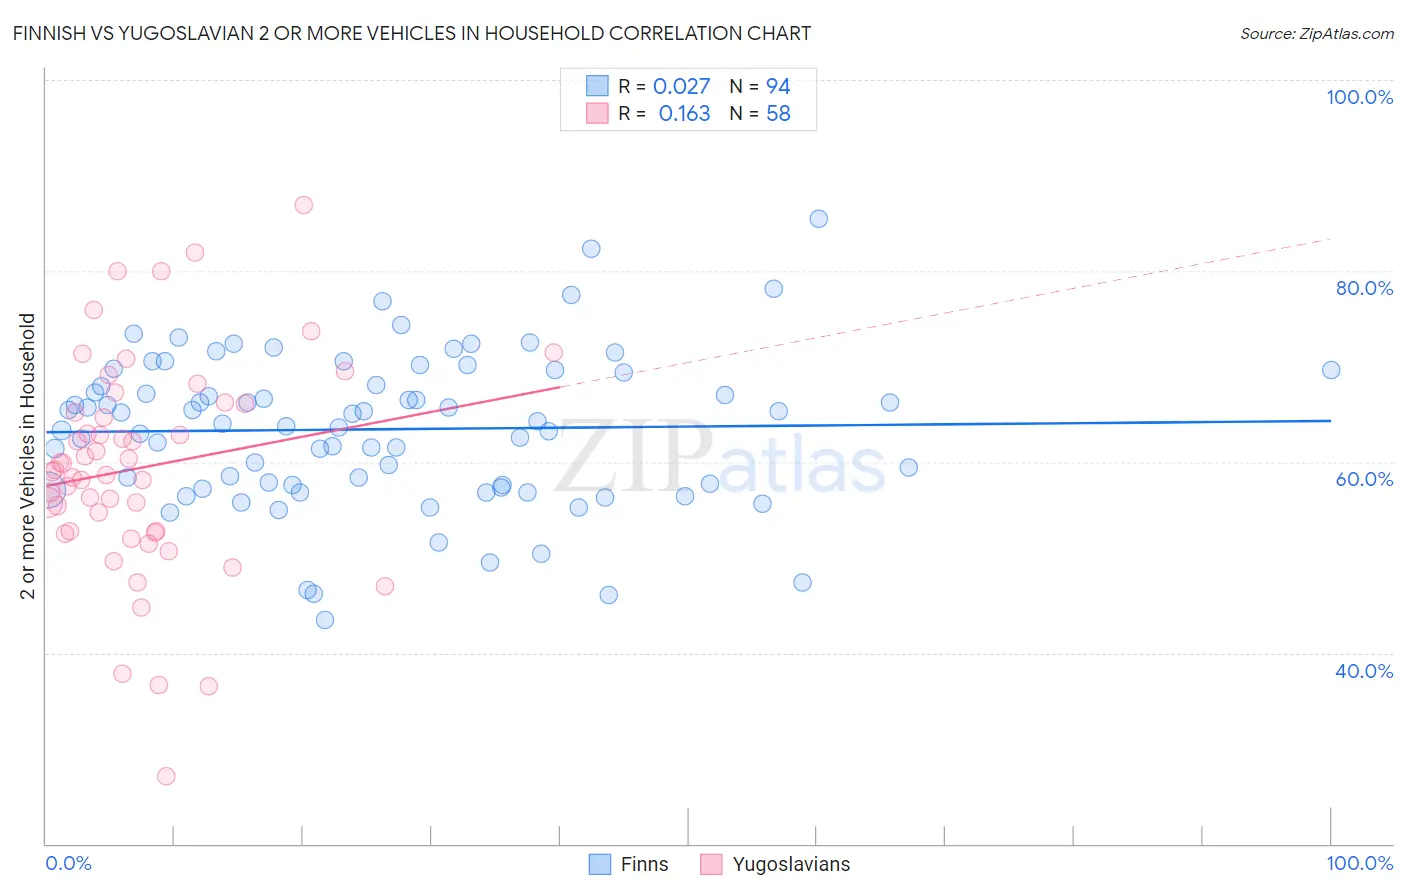Click the y-axis title 2 or more Vehicles
The image size is (1406, 892).
pos(28,456)
